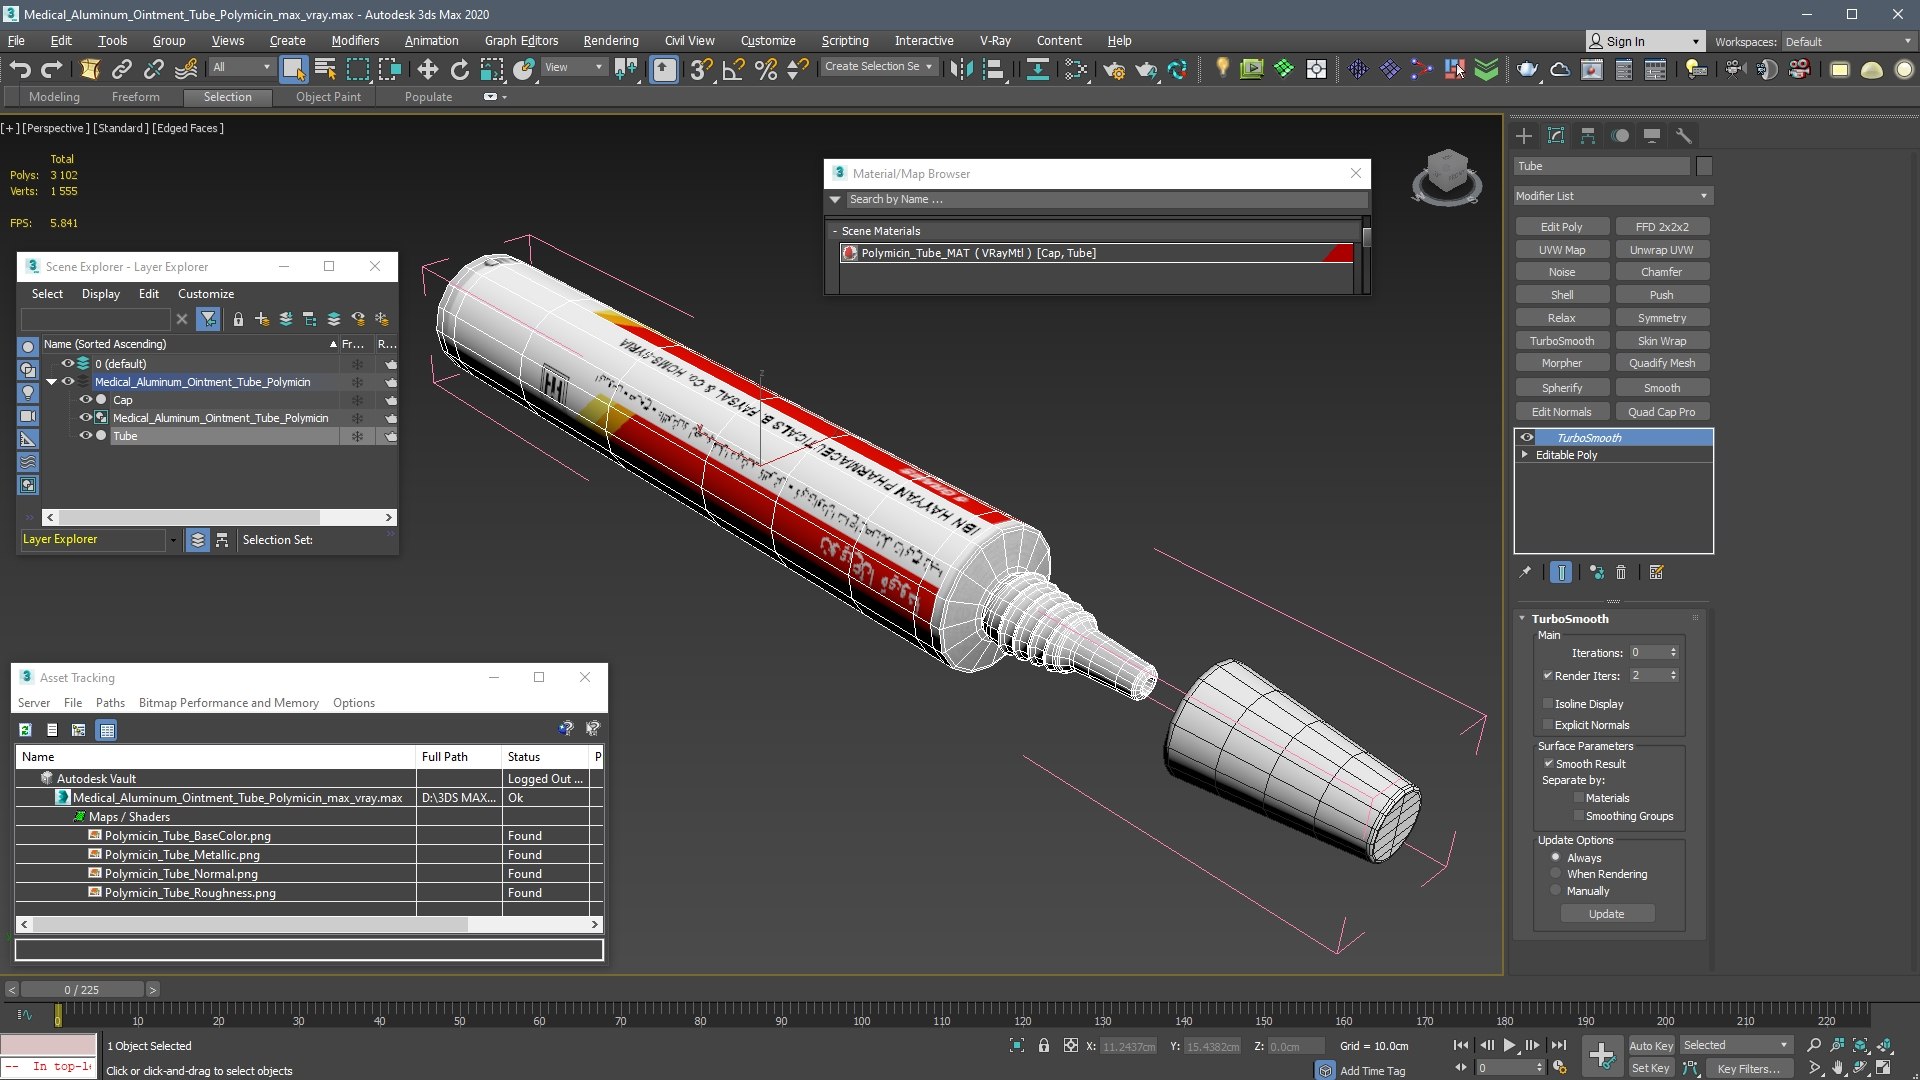Open Bitmap Performance and Memory menu
This screenshot has height=1080, width=1920.
229,703
